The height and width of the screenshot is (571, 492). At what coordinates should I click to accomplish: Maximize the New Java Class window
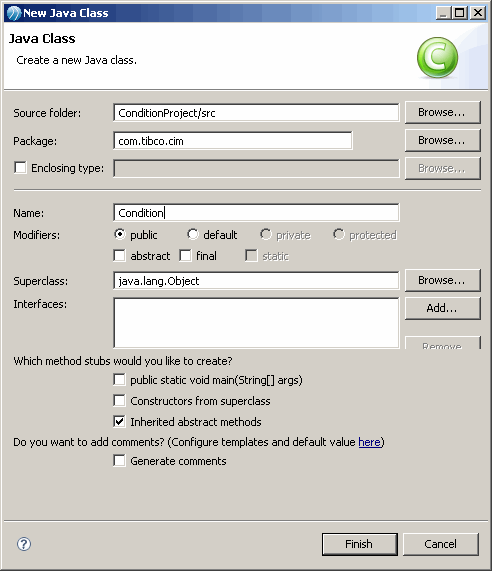click(x=460, y=13)
